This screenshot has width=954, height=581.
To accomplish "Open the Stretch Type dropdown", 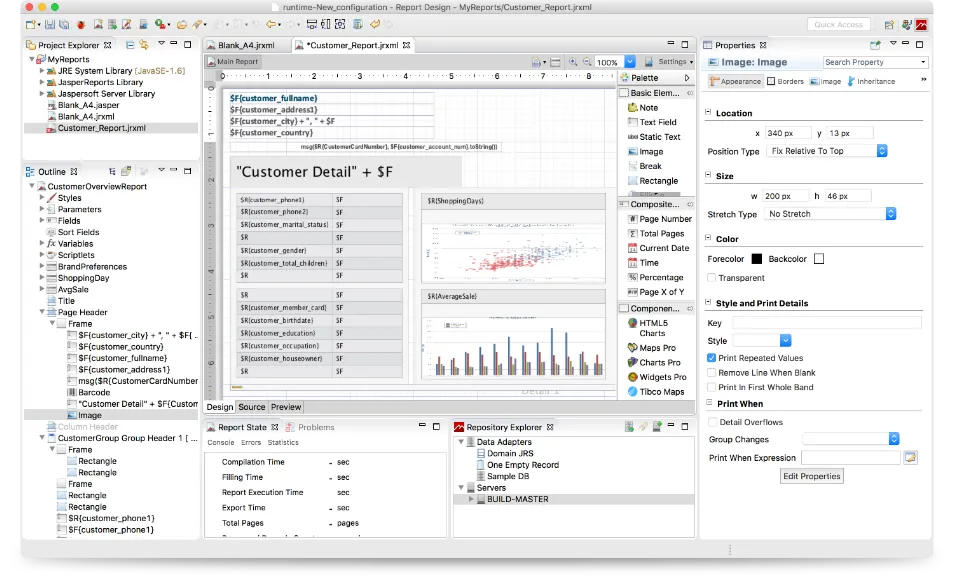I will click(x=830, y=214).
